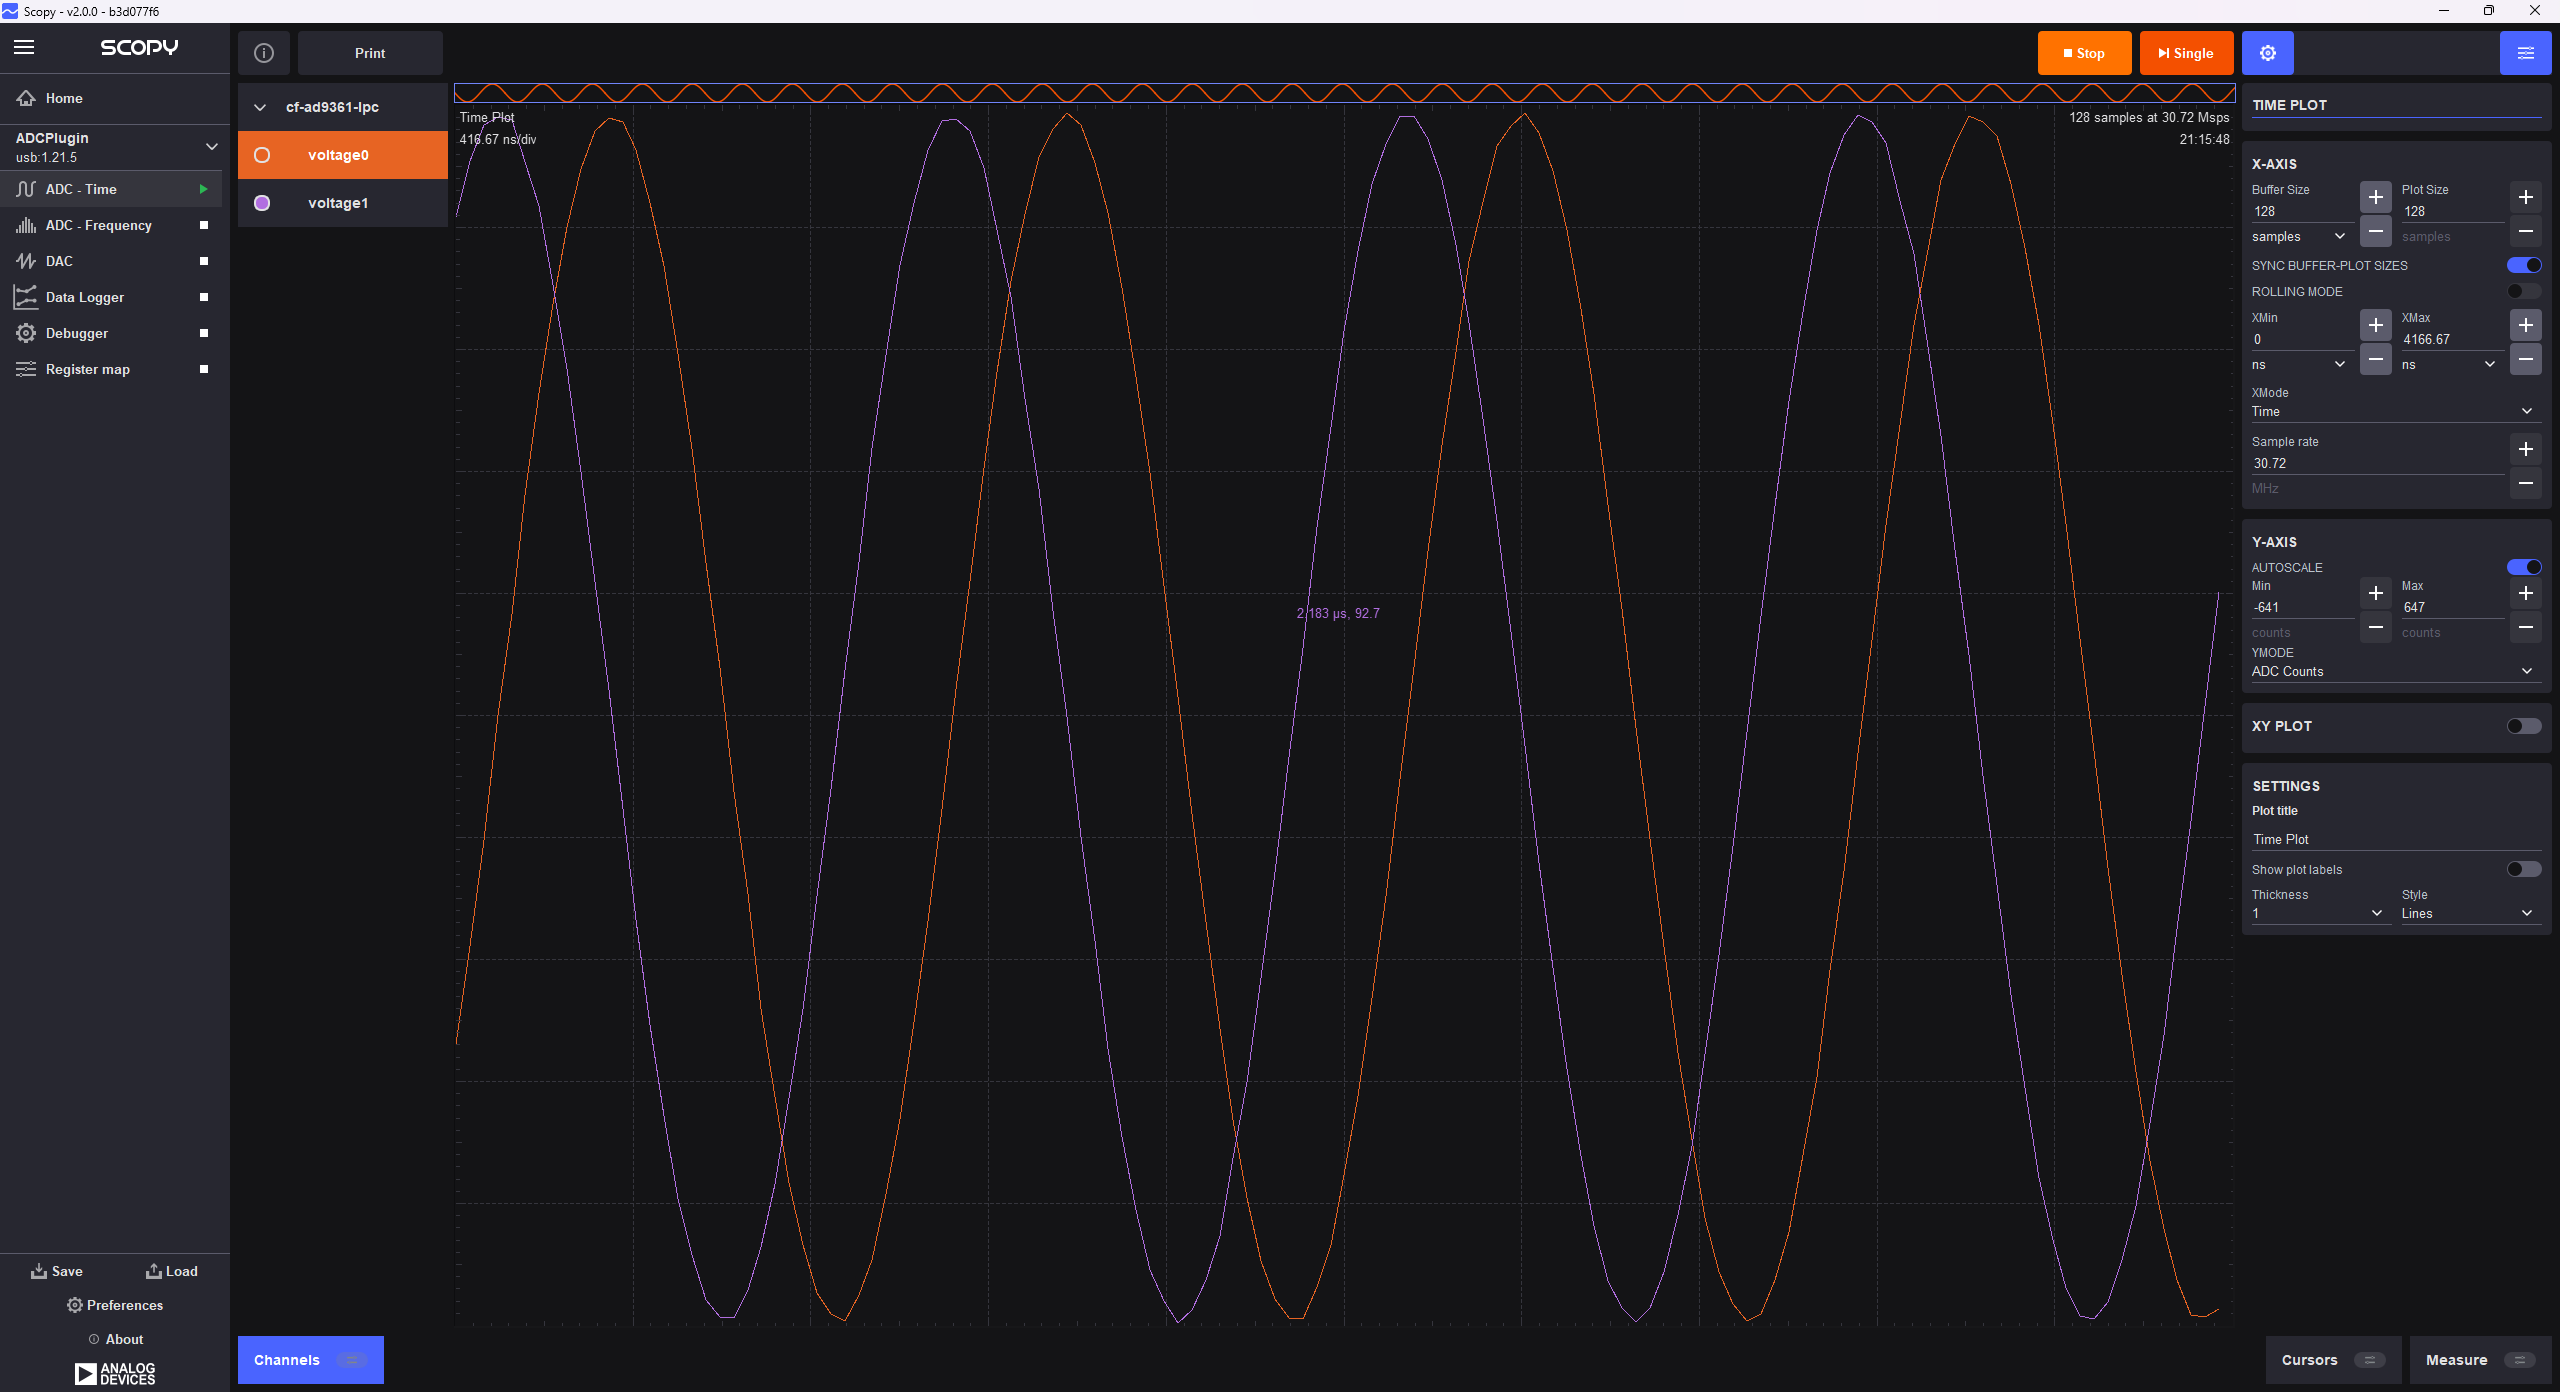Click the Print button
Screen dimensions: 2560x1392
pos(370,53)
